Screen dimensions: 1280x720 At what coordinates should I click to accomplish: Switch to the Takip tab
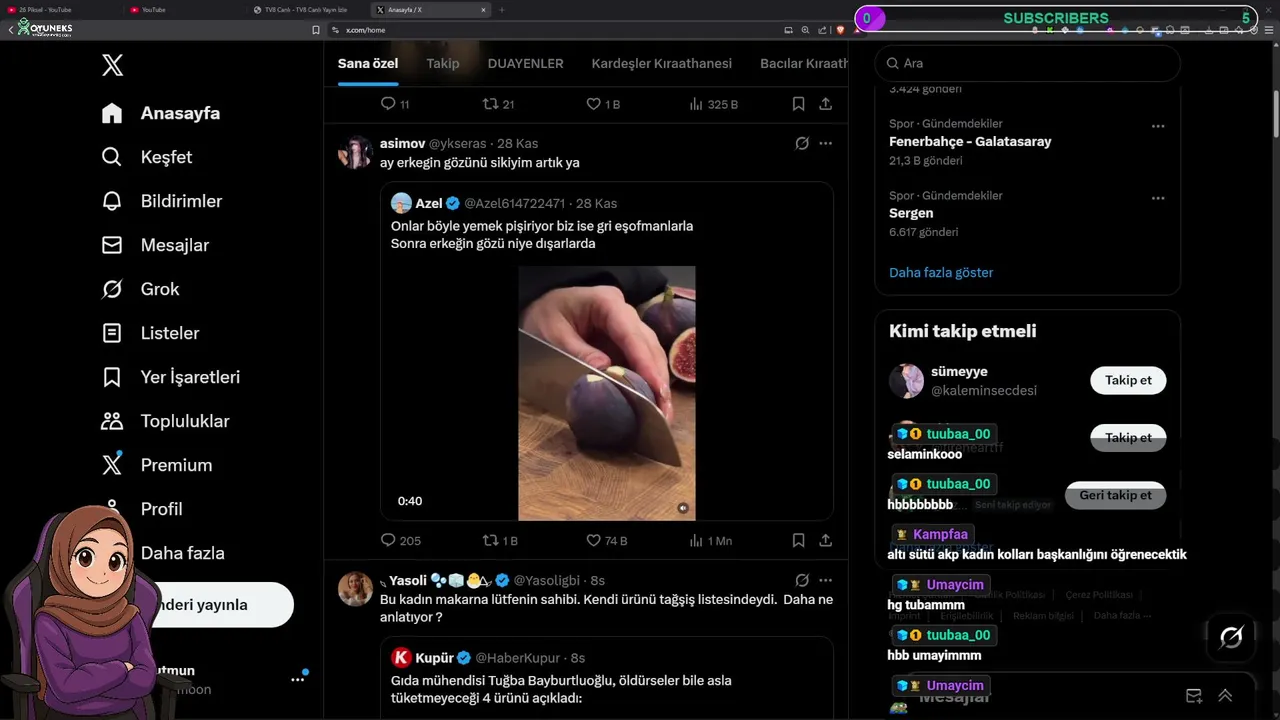pyautogui.click(x=443, y=63)
